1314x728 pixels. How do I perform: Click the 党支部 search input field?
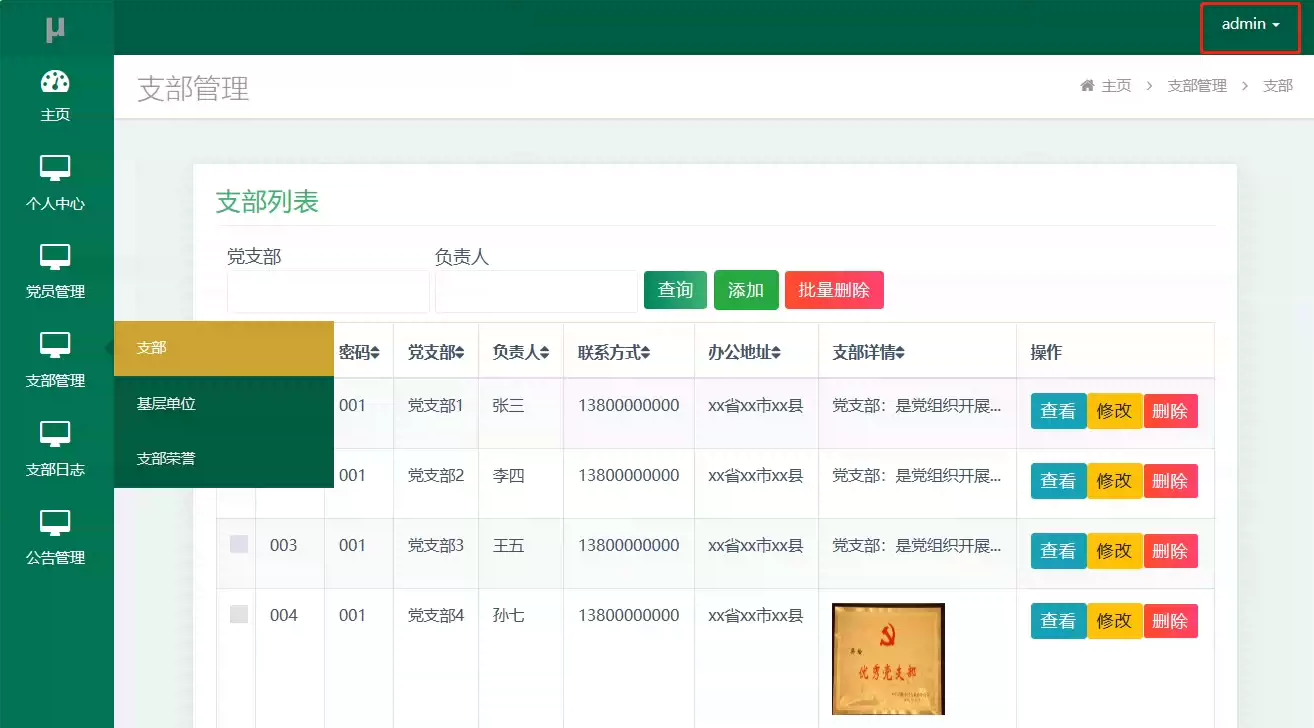click(328, 291)
